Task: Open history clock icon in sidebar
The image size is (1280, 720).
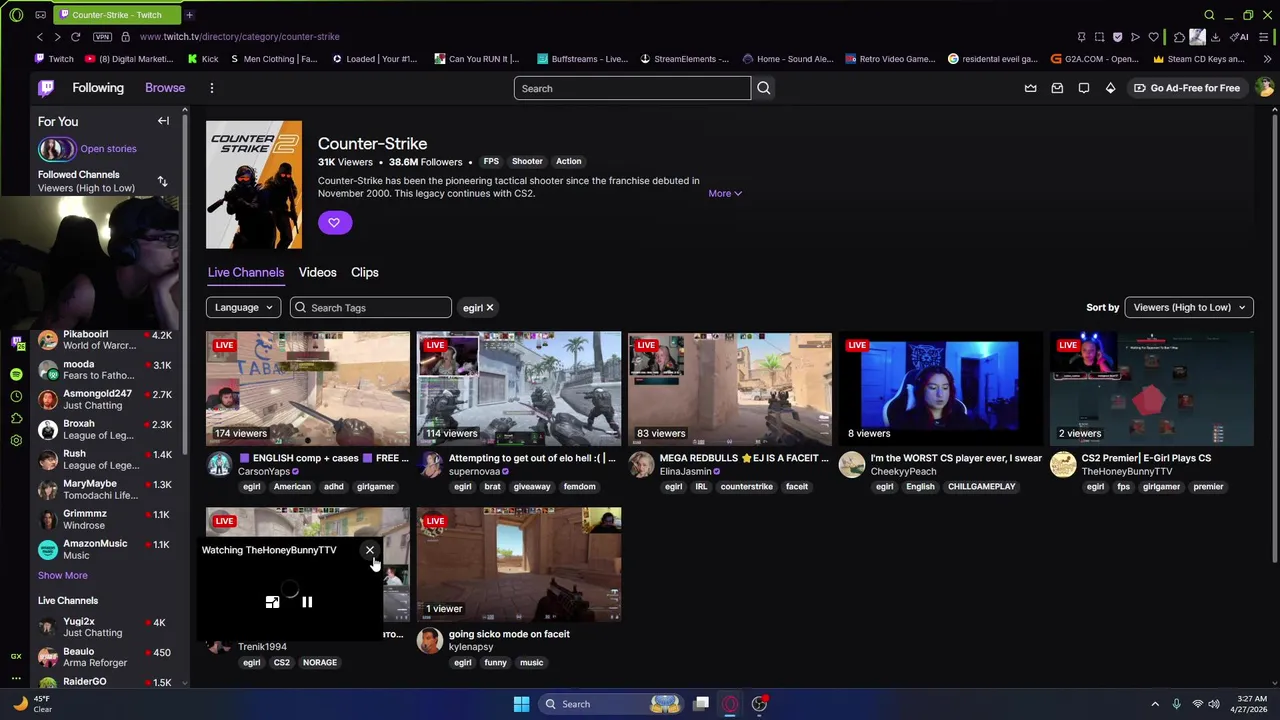Action: [x=16, y=396]
